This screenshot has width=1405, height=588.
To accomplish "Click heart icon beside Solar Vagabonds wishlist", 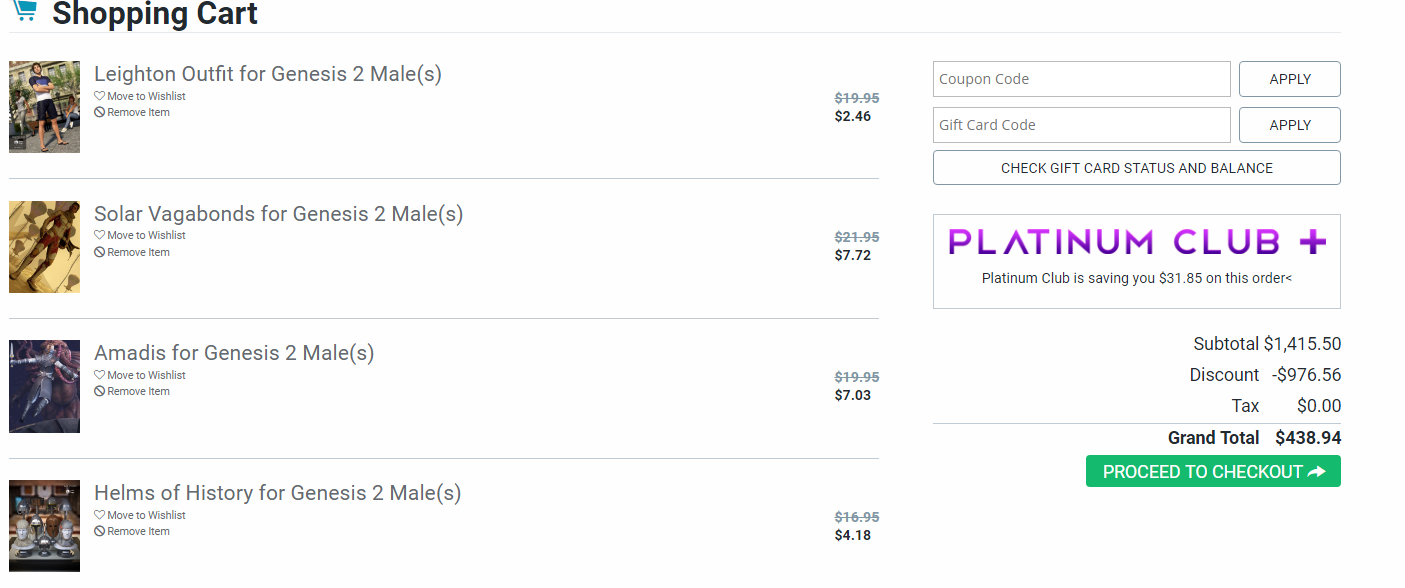I will (x=99, y=236).
